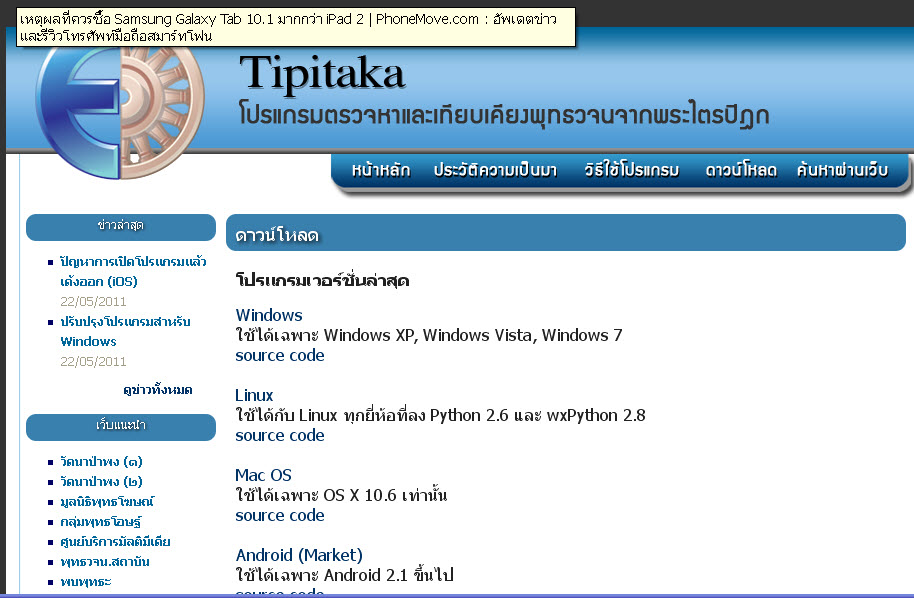The width and height of the screenshot is (914, 598).
Task: Select วิธีใช้โปรแกรม from the navigation bar
Action: point(631,170)
